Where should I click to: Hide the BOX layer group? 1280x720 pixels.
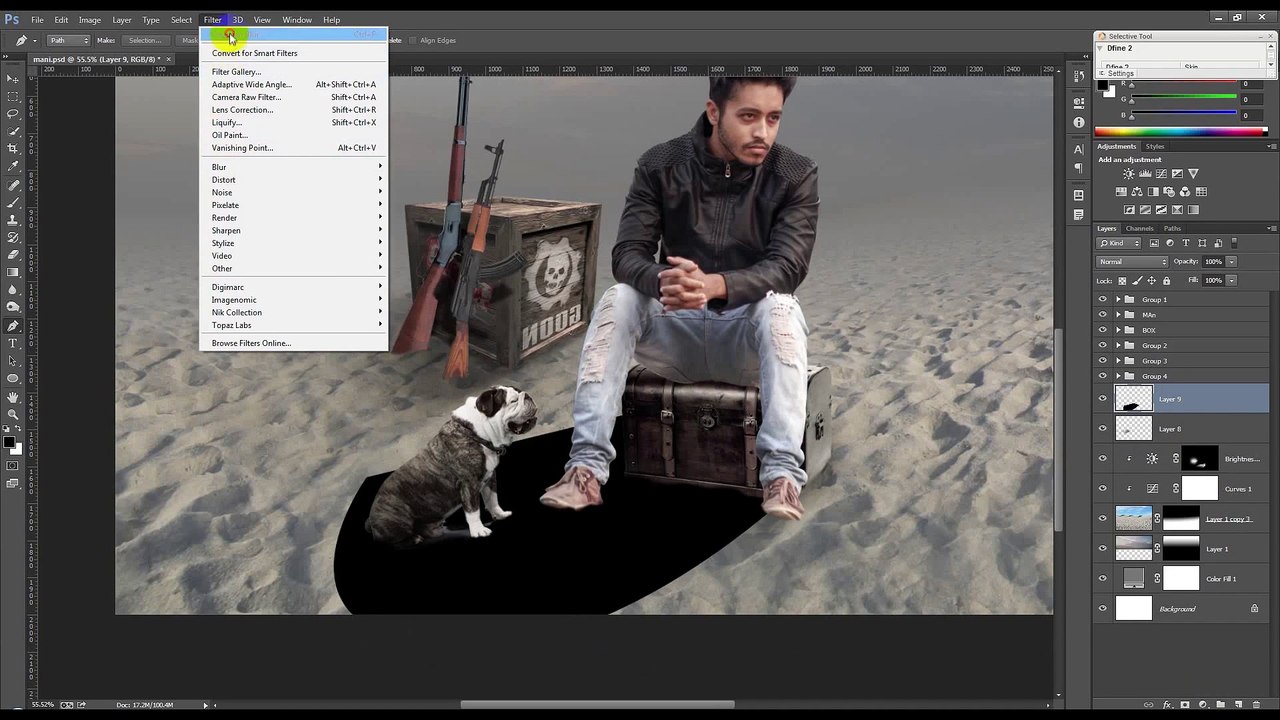(x=1103, y=330)
